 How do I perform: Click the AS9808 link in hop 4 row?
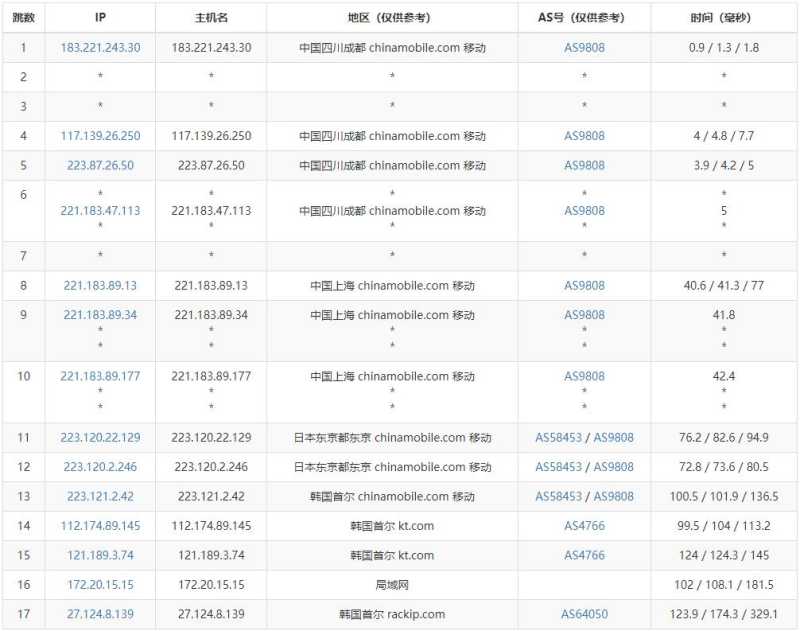(x=584, y=136)
